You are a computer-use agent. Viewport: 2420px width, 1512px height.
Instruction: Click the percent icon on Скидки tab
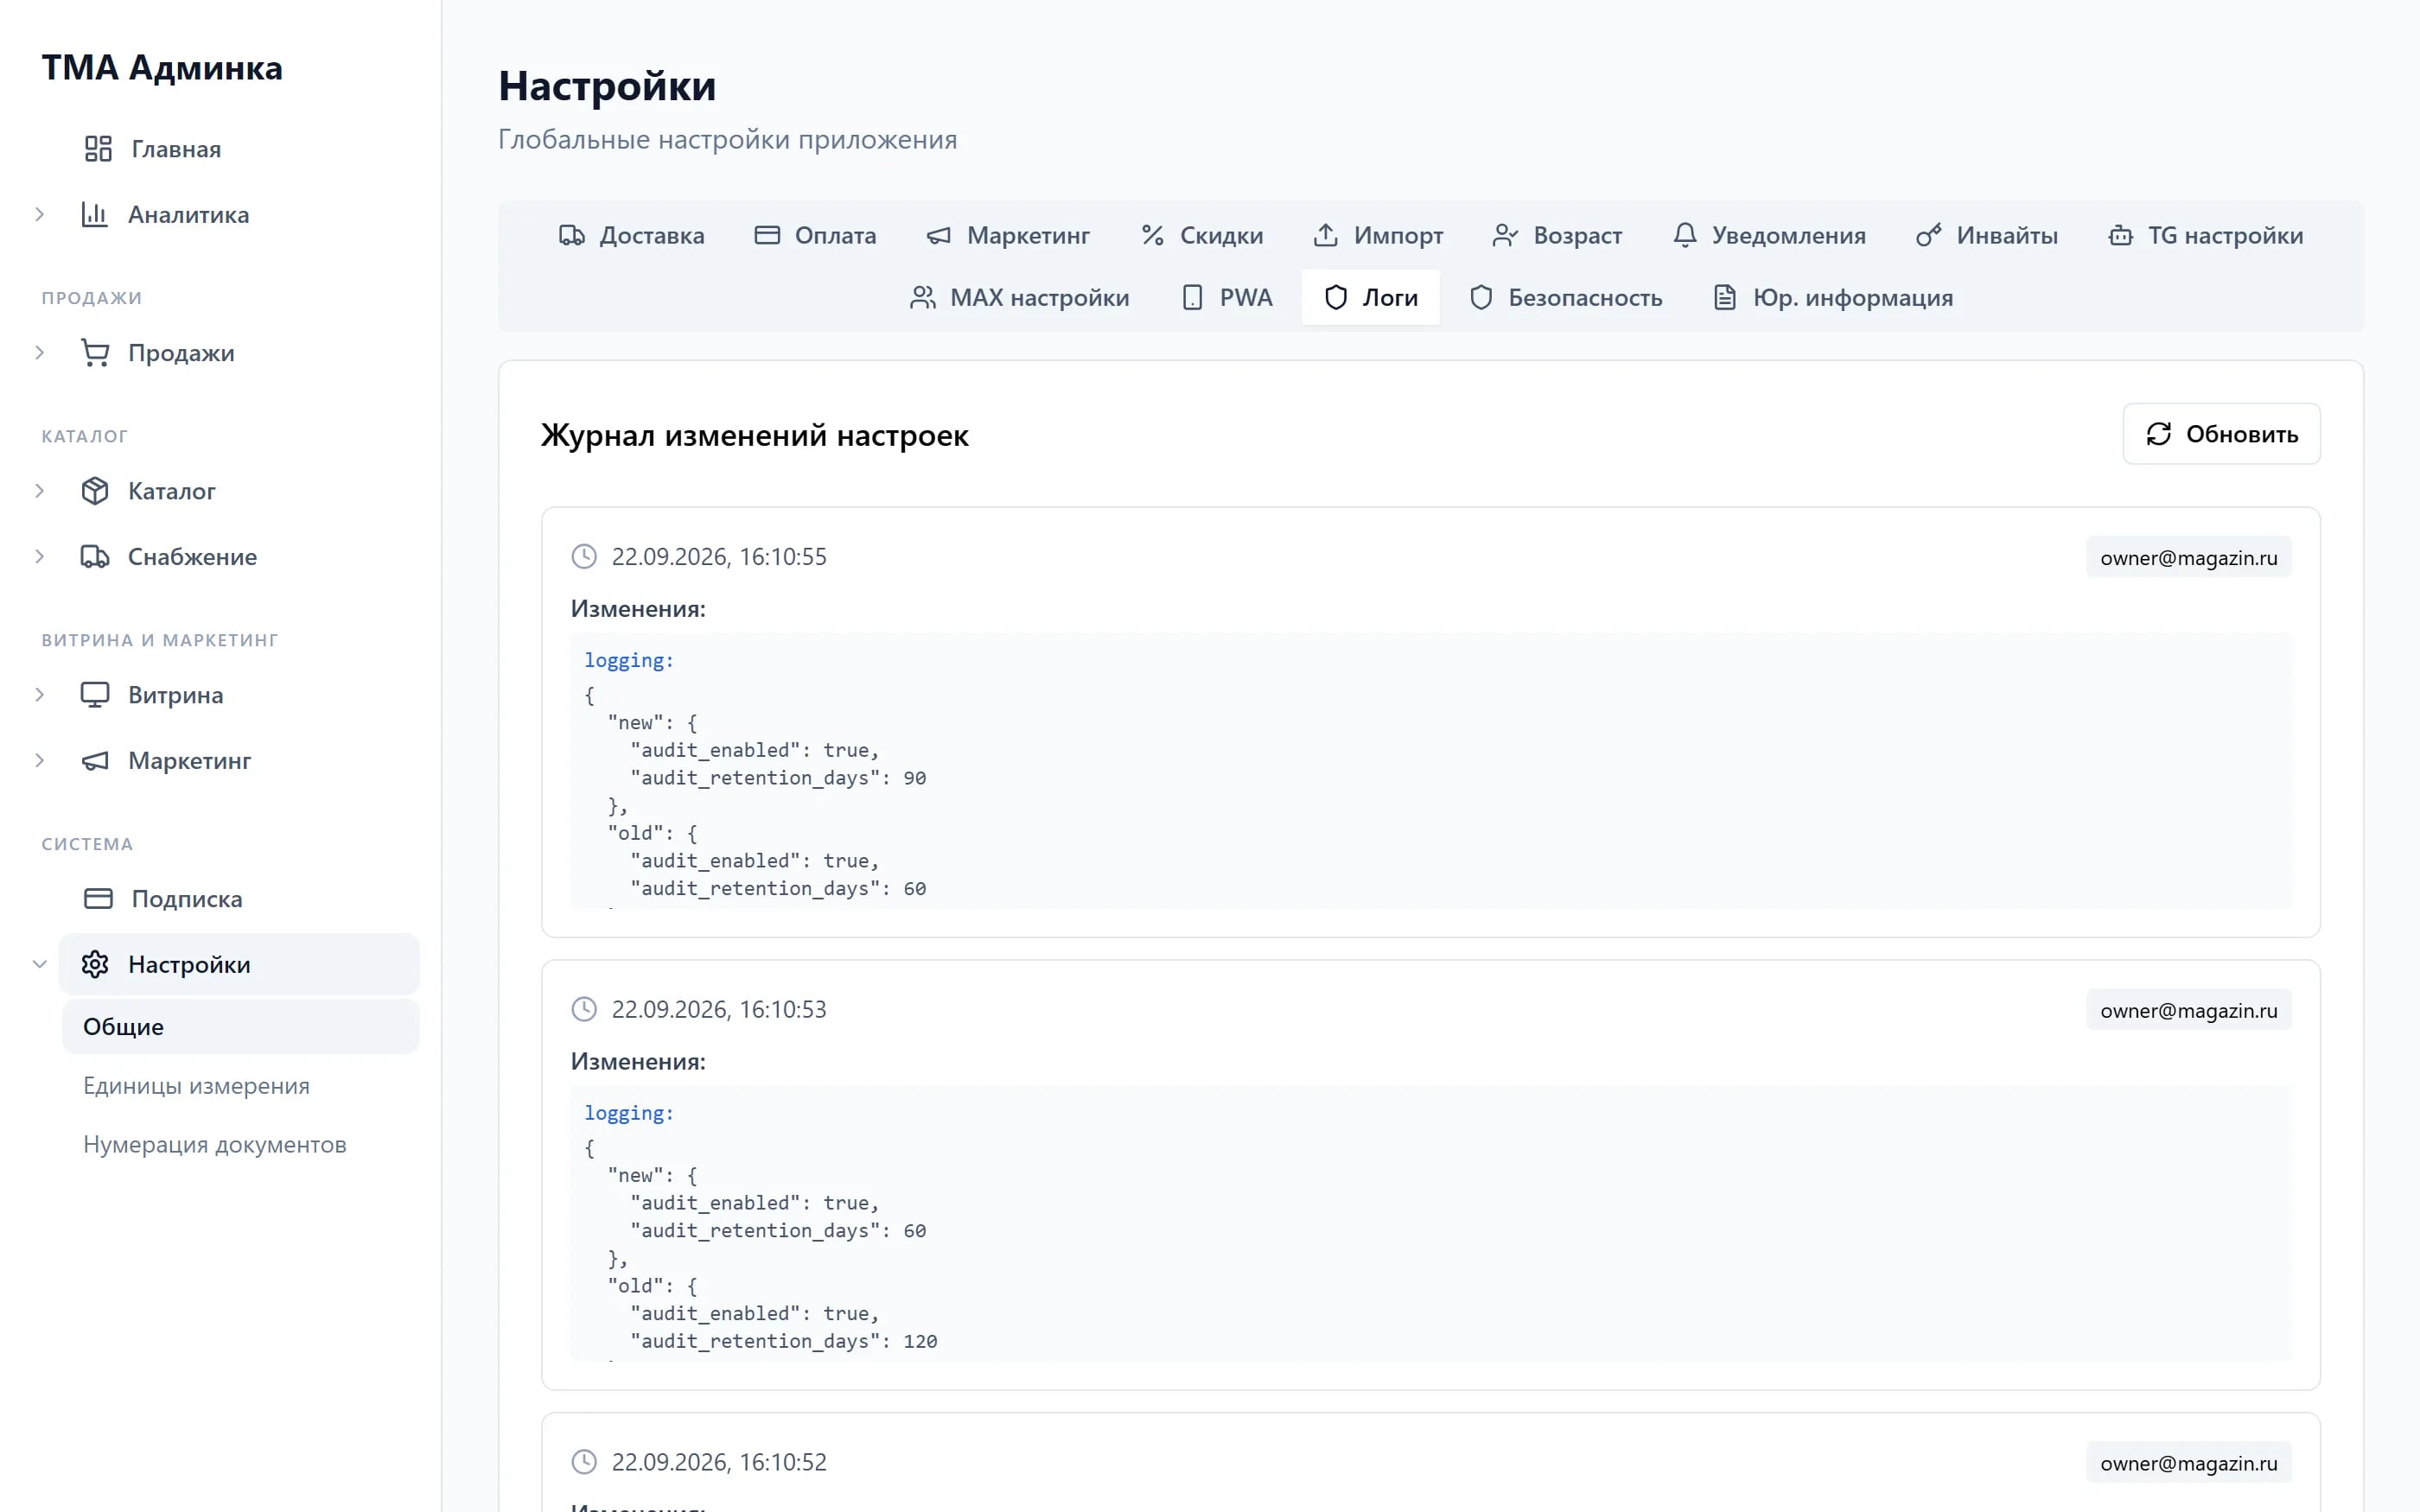tap(1152, 236)
